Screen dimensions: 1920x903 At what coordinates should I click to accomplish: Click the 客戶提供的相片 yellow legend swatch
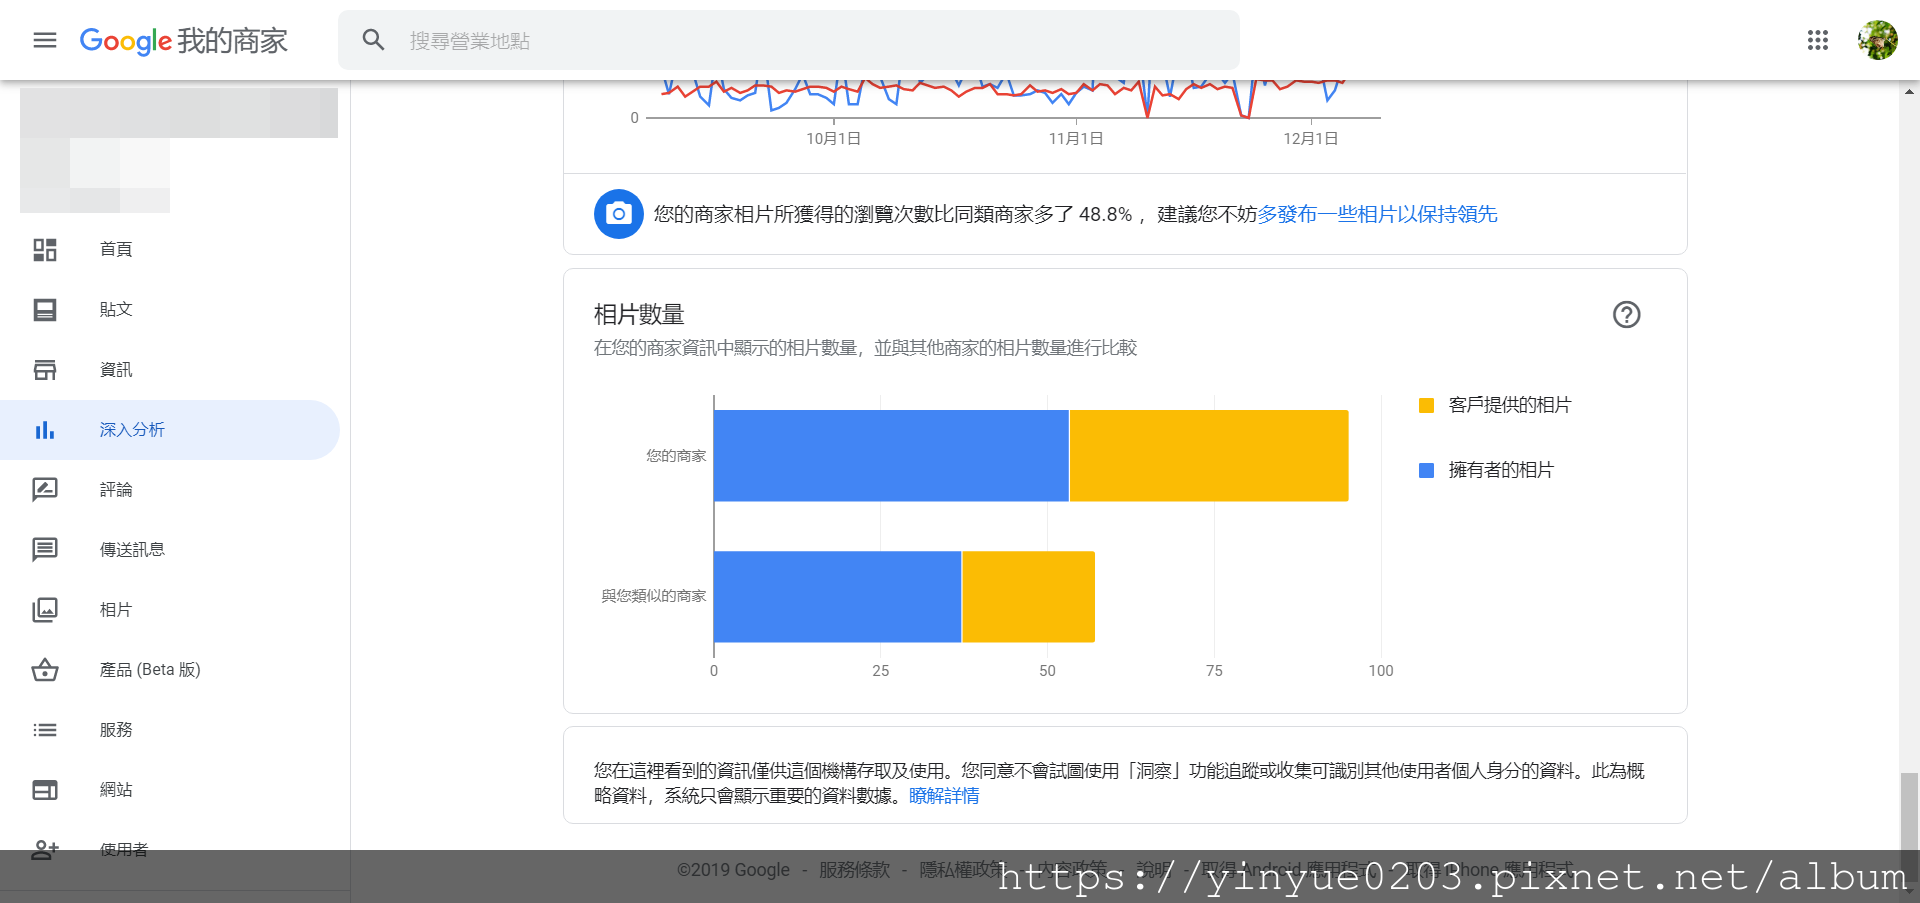1427,405
